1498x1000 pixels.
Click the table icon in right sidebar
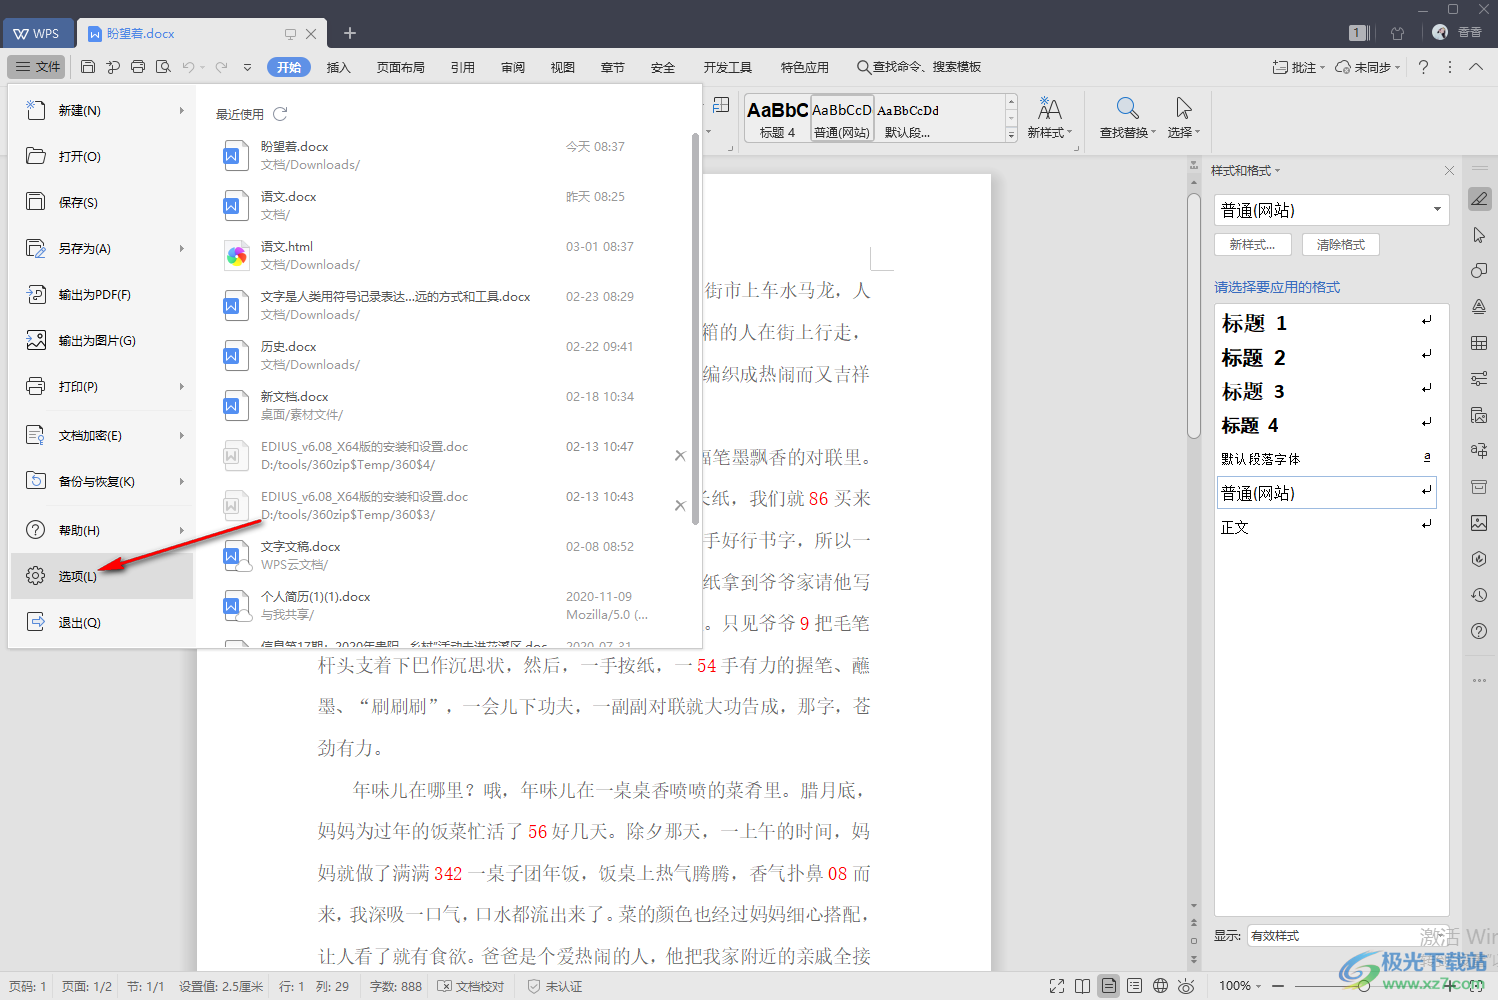[x=1479, y=343]
